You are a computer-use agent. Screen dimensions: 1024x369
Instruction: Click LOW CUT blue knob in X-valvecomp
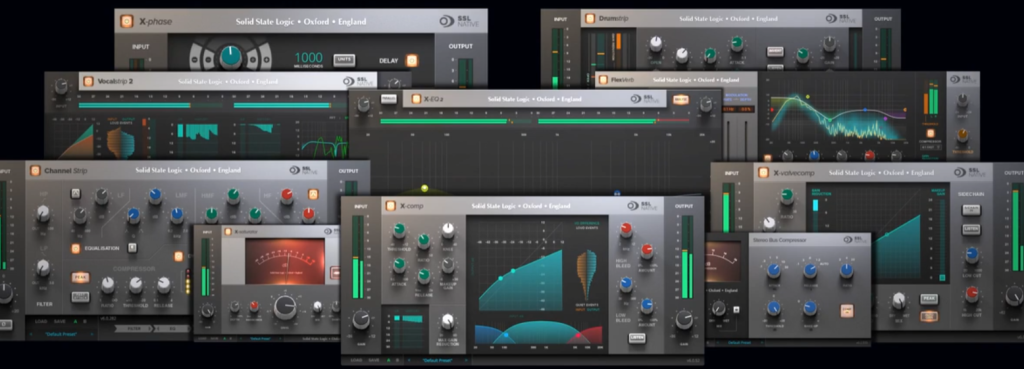tap(972, 254)
